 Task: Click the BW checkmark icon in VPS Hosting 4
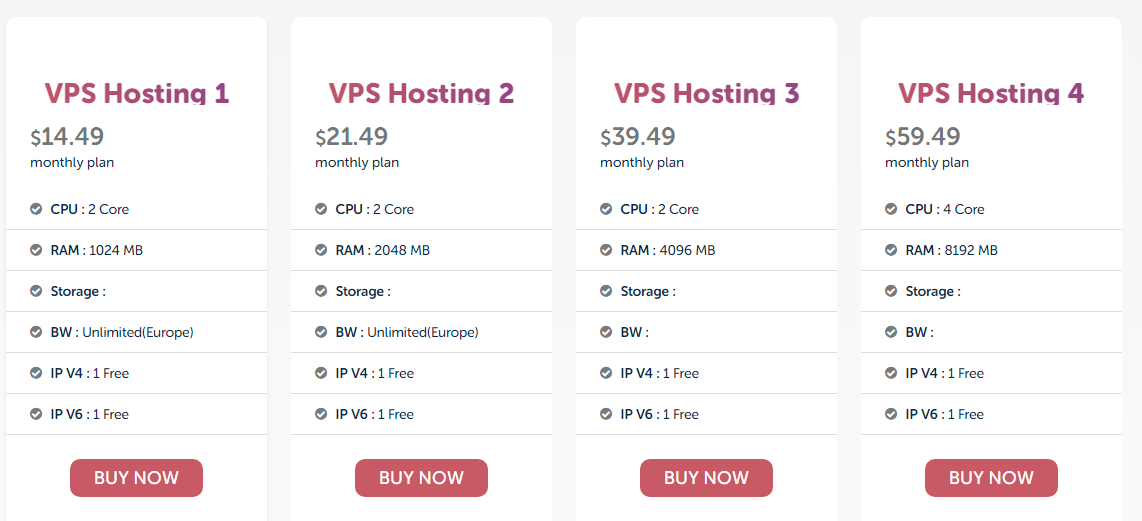[x=891, y=332]
